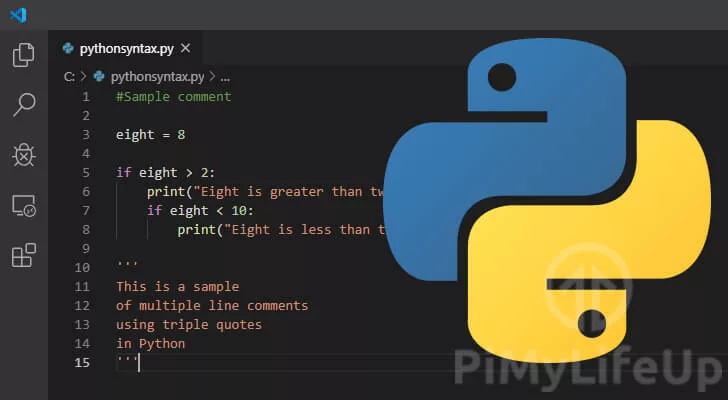Click the VS Code logo in title bar
This screenshot has width=728, height=400.
(17, 15)
